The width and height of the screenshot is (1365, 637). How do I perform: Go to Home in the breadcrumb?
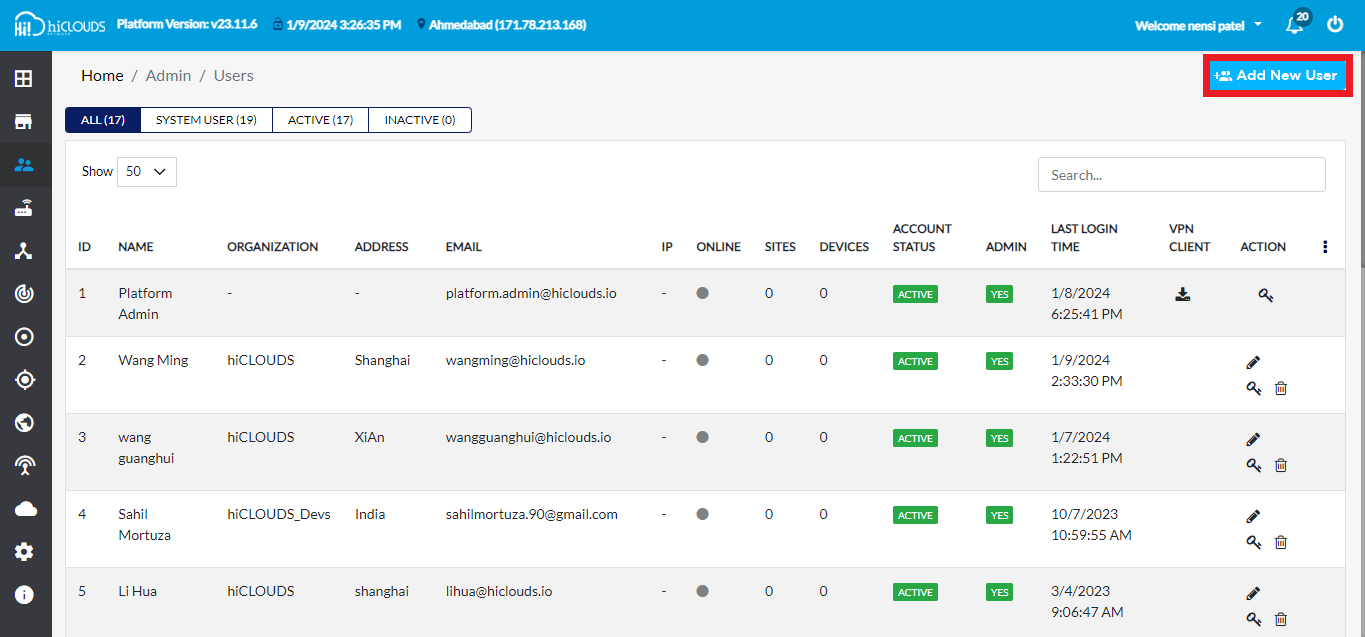(102, 76)
